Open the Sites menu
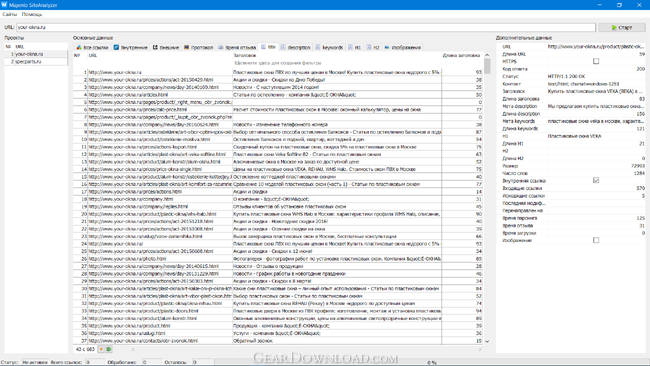This screenshot has height=366, width=650. (10, 15)
